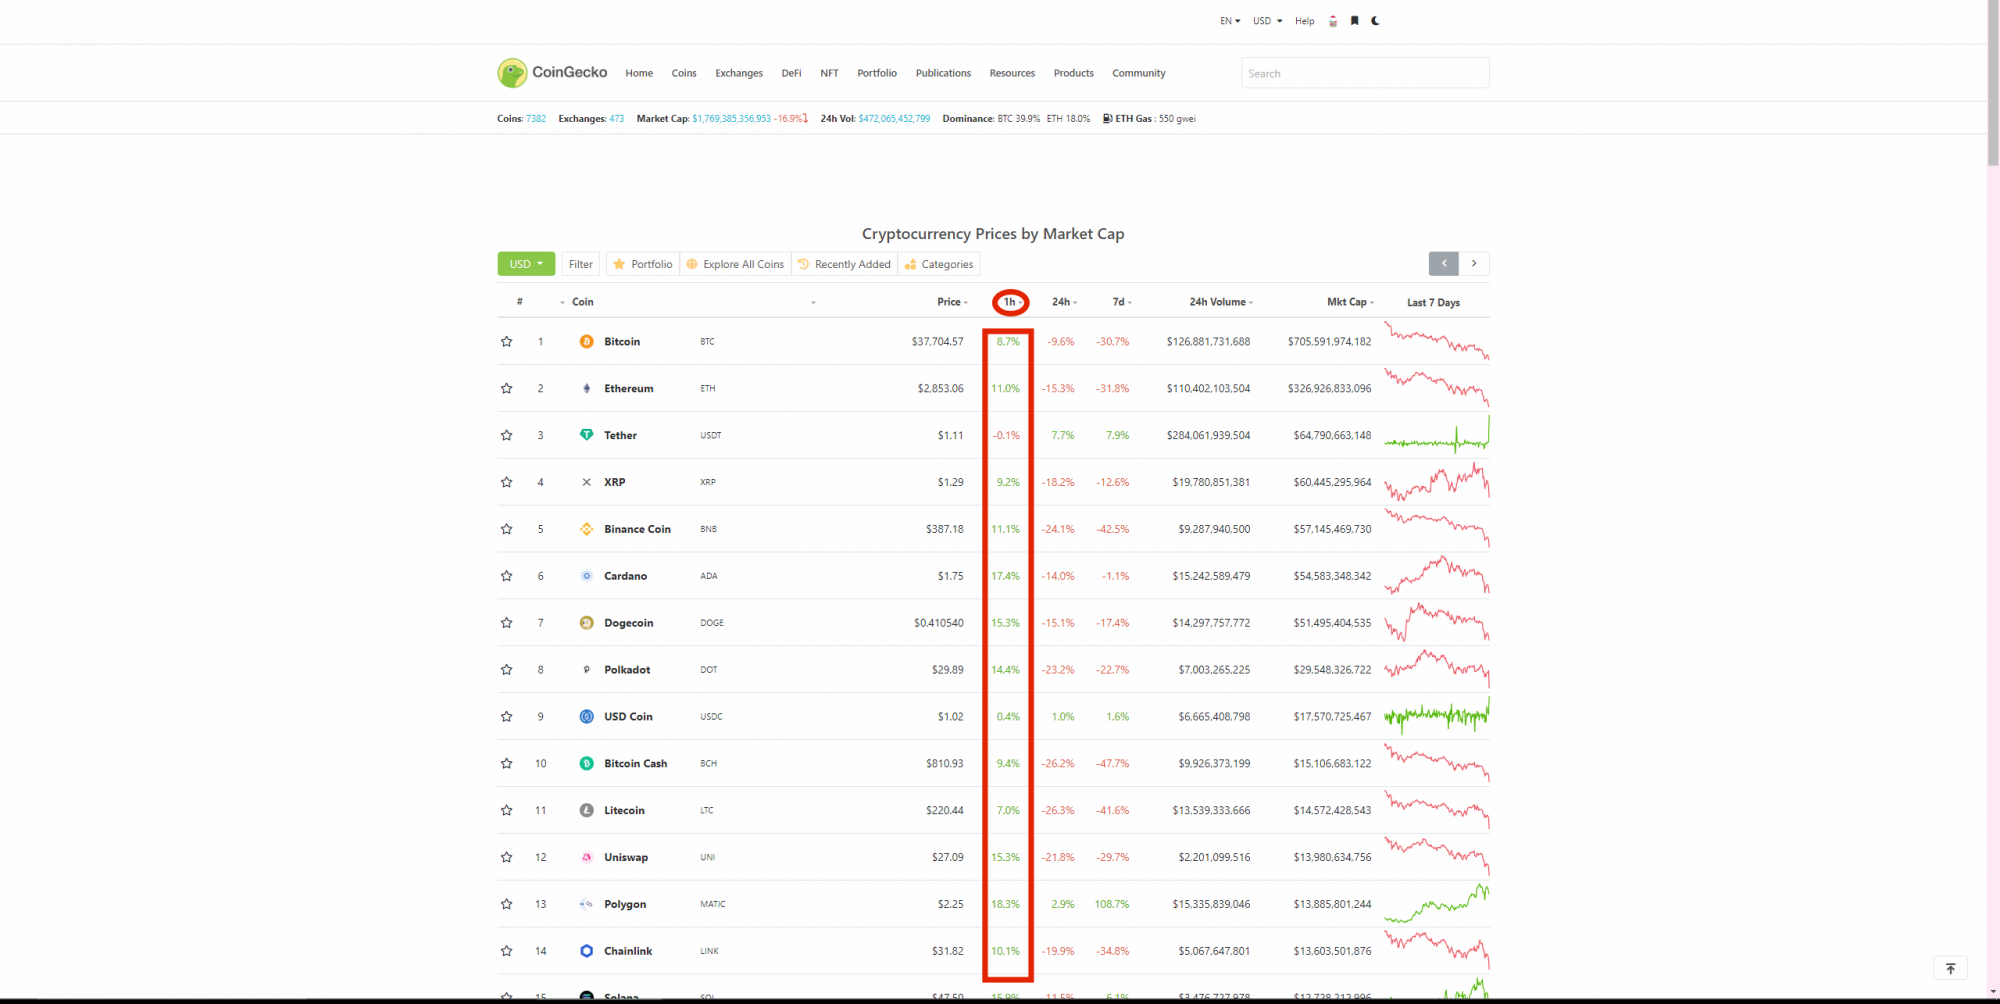Sort the table by 7d change
The image size is (2000, 1004).
1122,302
